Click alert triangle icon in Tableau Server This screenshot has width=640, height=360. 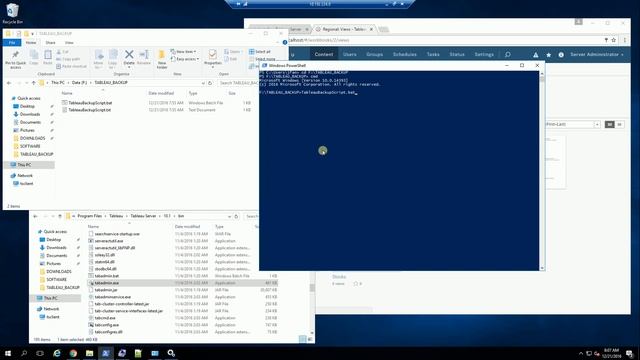pyautogui.click(x=536, y=55)
